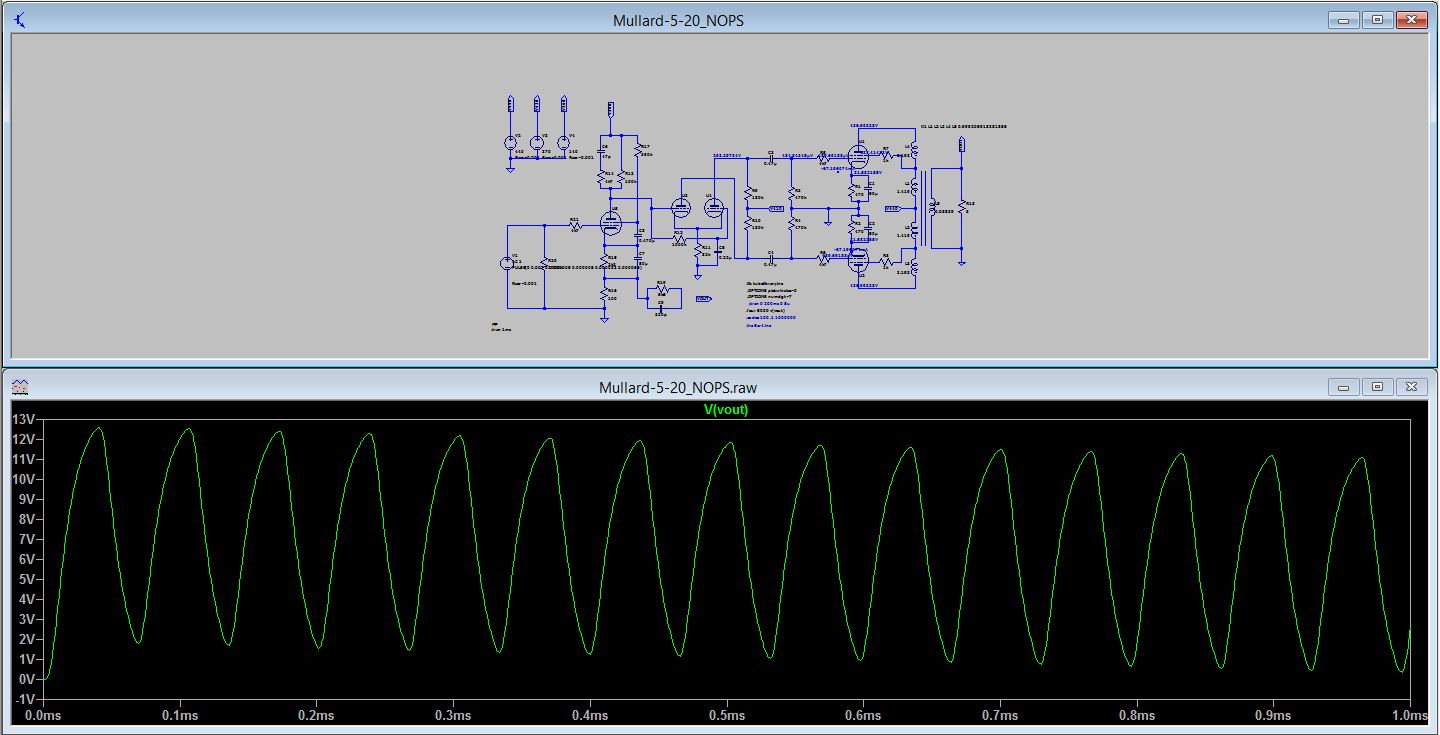
Task: Click the 0.5ms time axis label
Action: [x=726, y=716]
